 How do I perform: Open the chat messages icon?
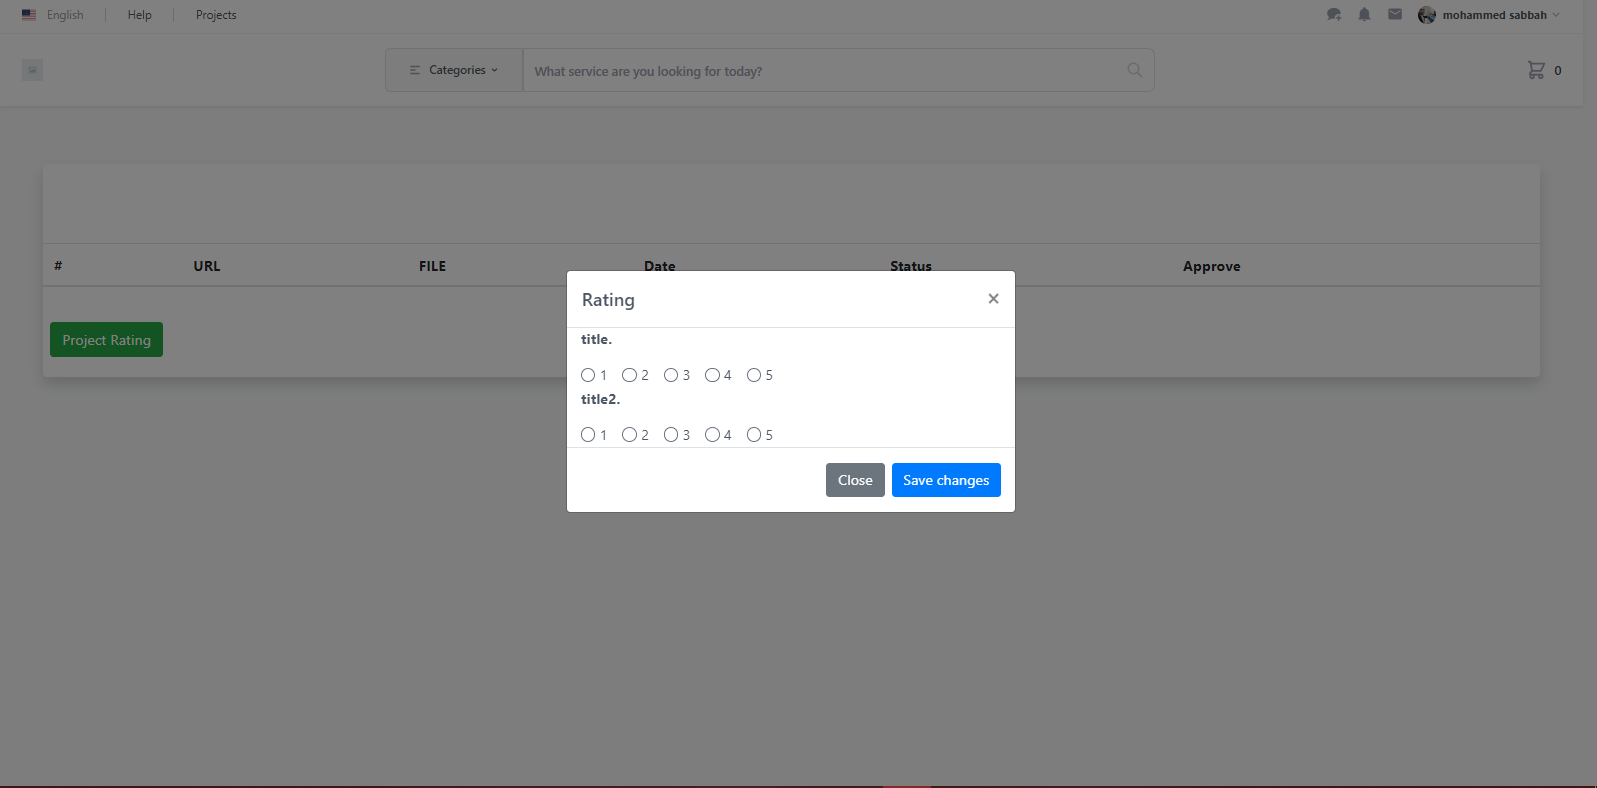coord(1333,15)
